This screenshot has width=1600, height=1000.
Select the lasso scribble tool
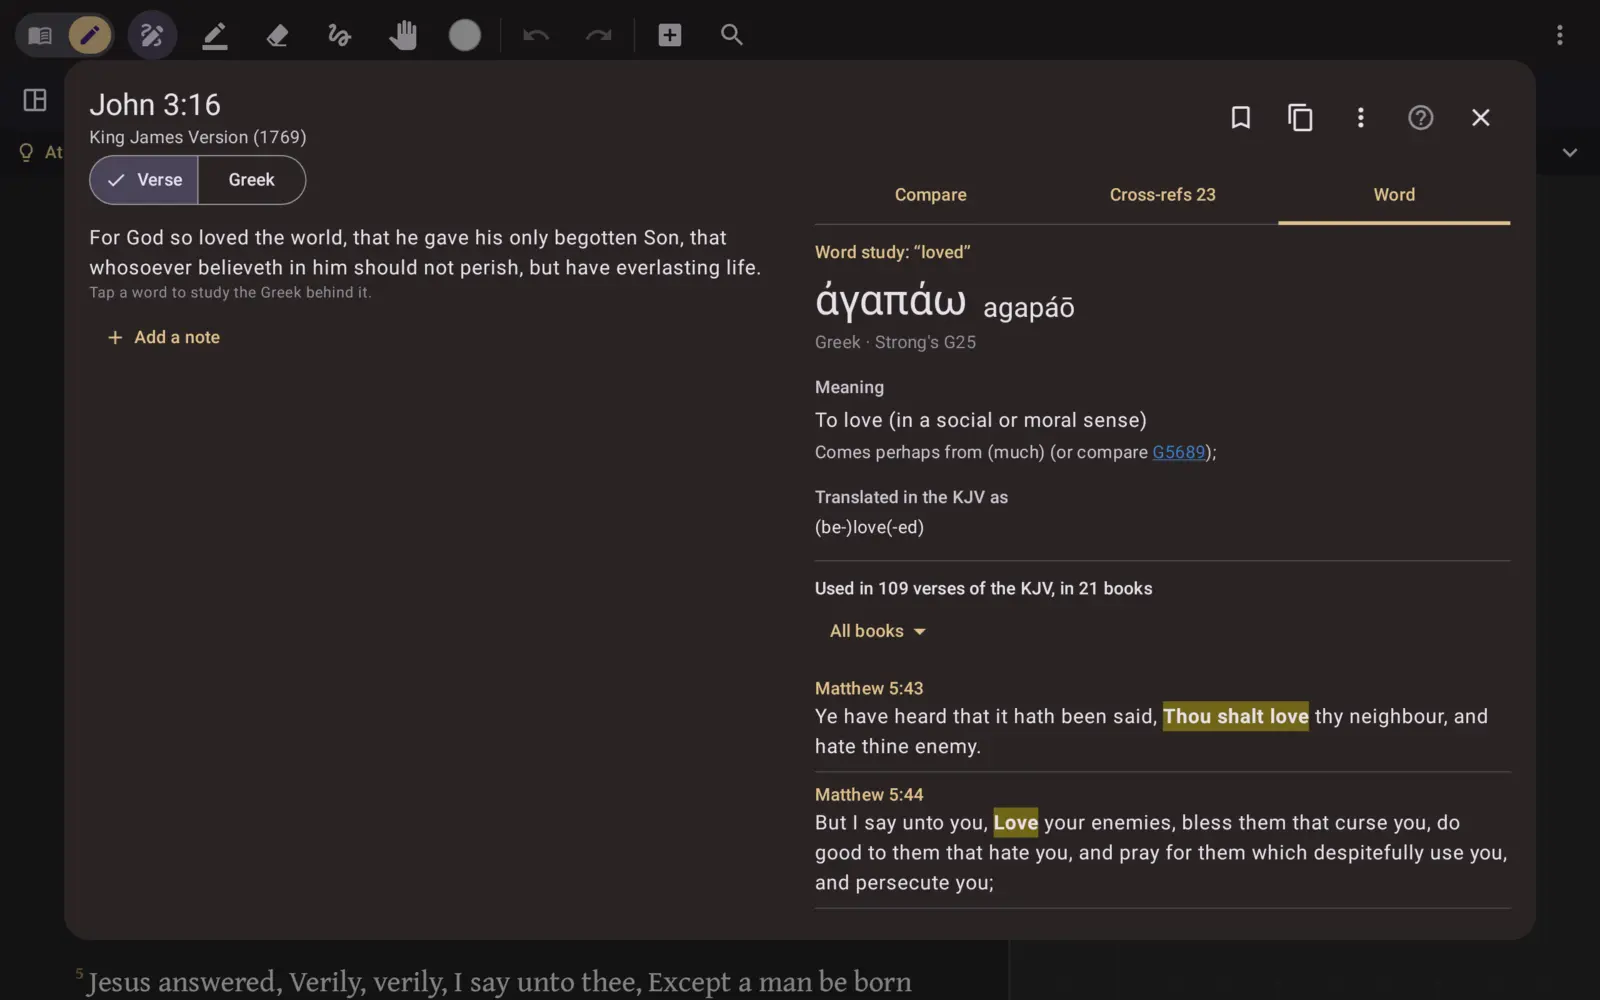[340, 36]
